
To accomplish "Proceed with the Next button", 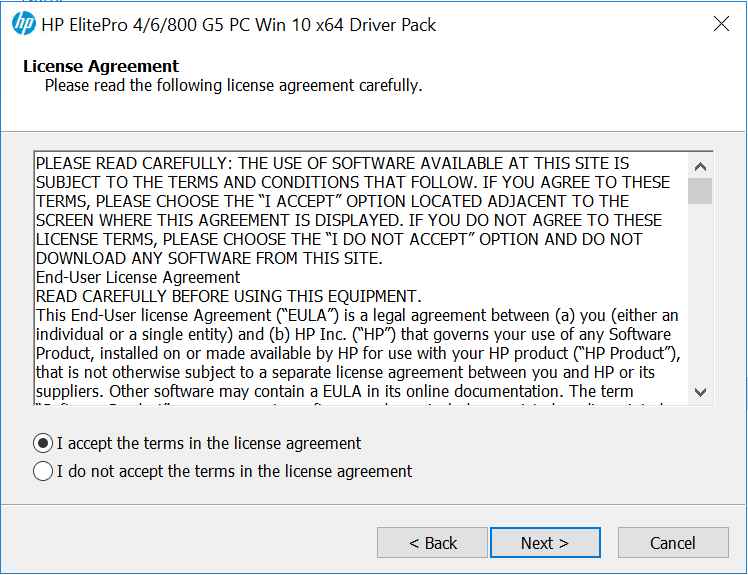I will pyautogui.click(x=545, y=543).
